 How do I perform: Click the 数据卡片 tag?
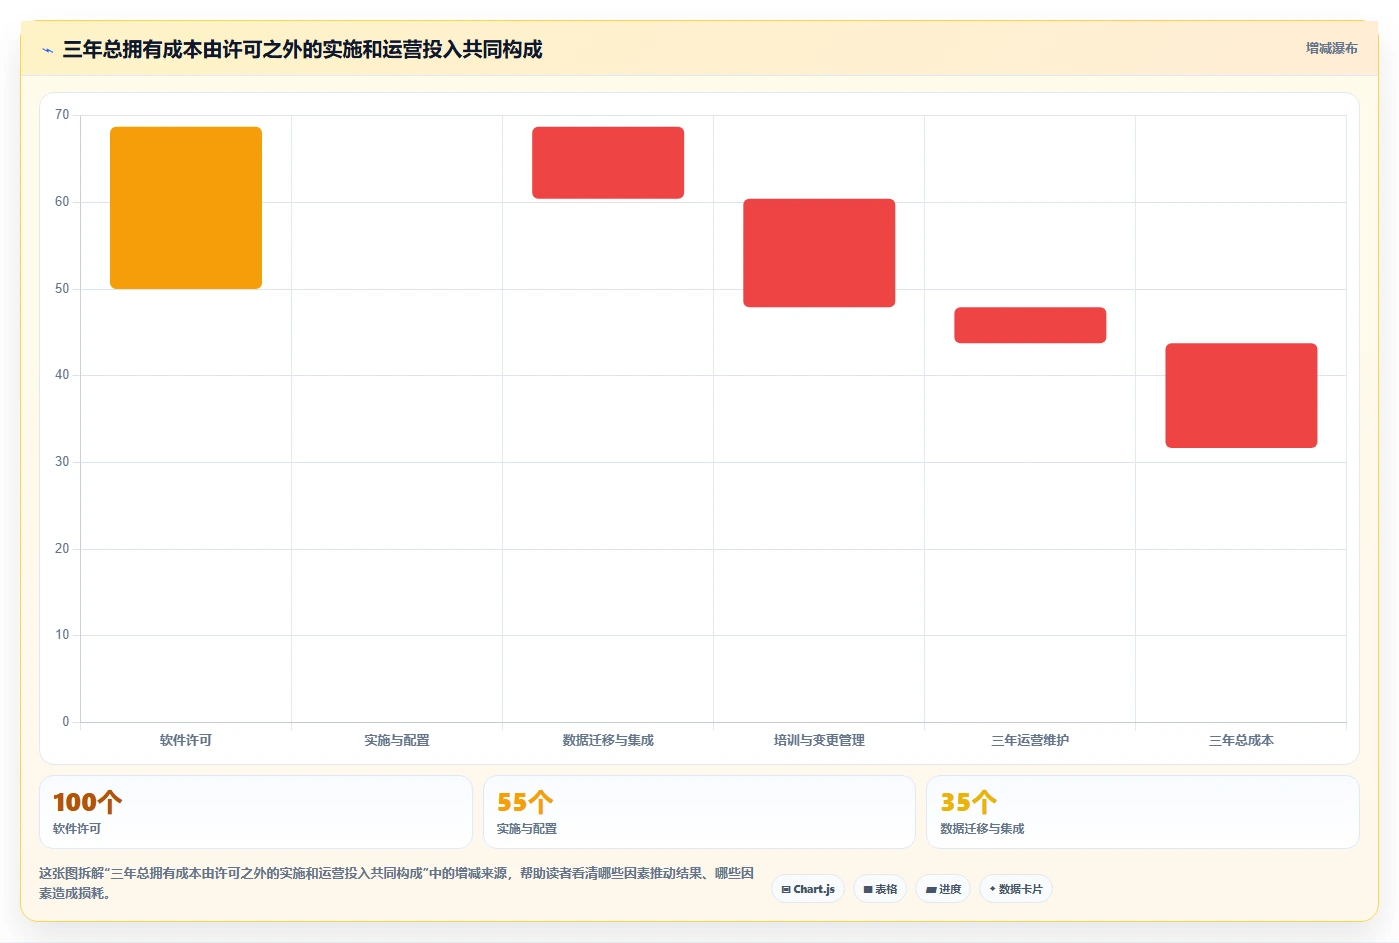[x=1015, y=889]
